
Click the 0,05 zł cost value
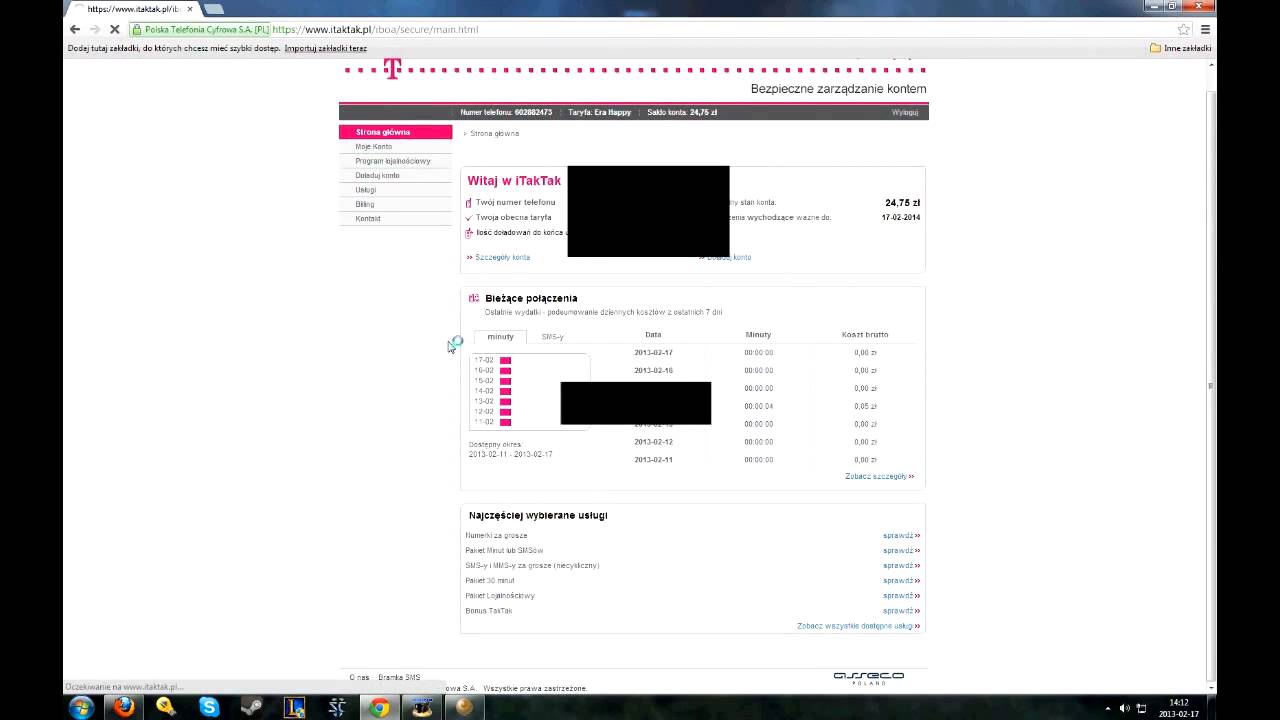(x=865, y=406)
